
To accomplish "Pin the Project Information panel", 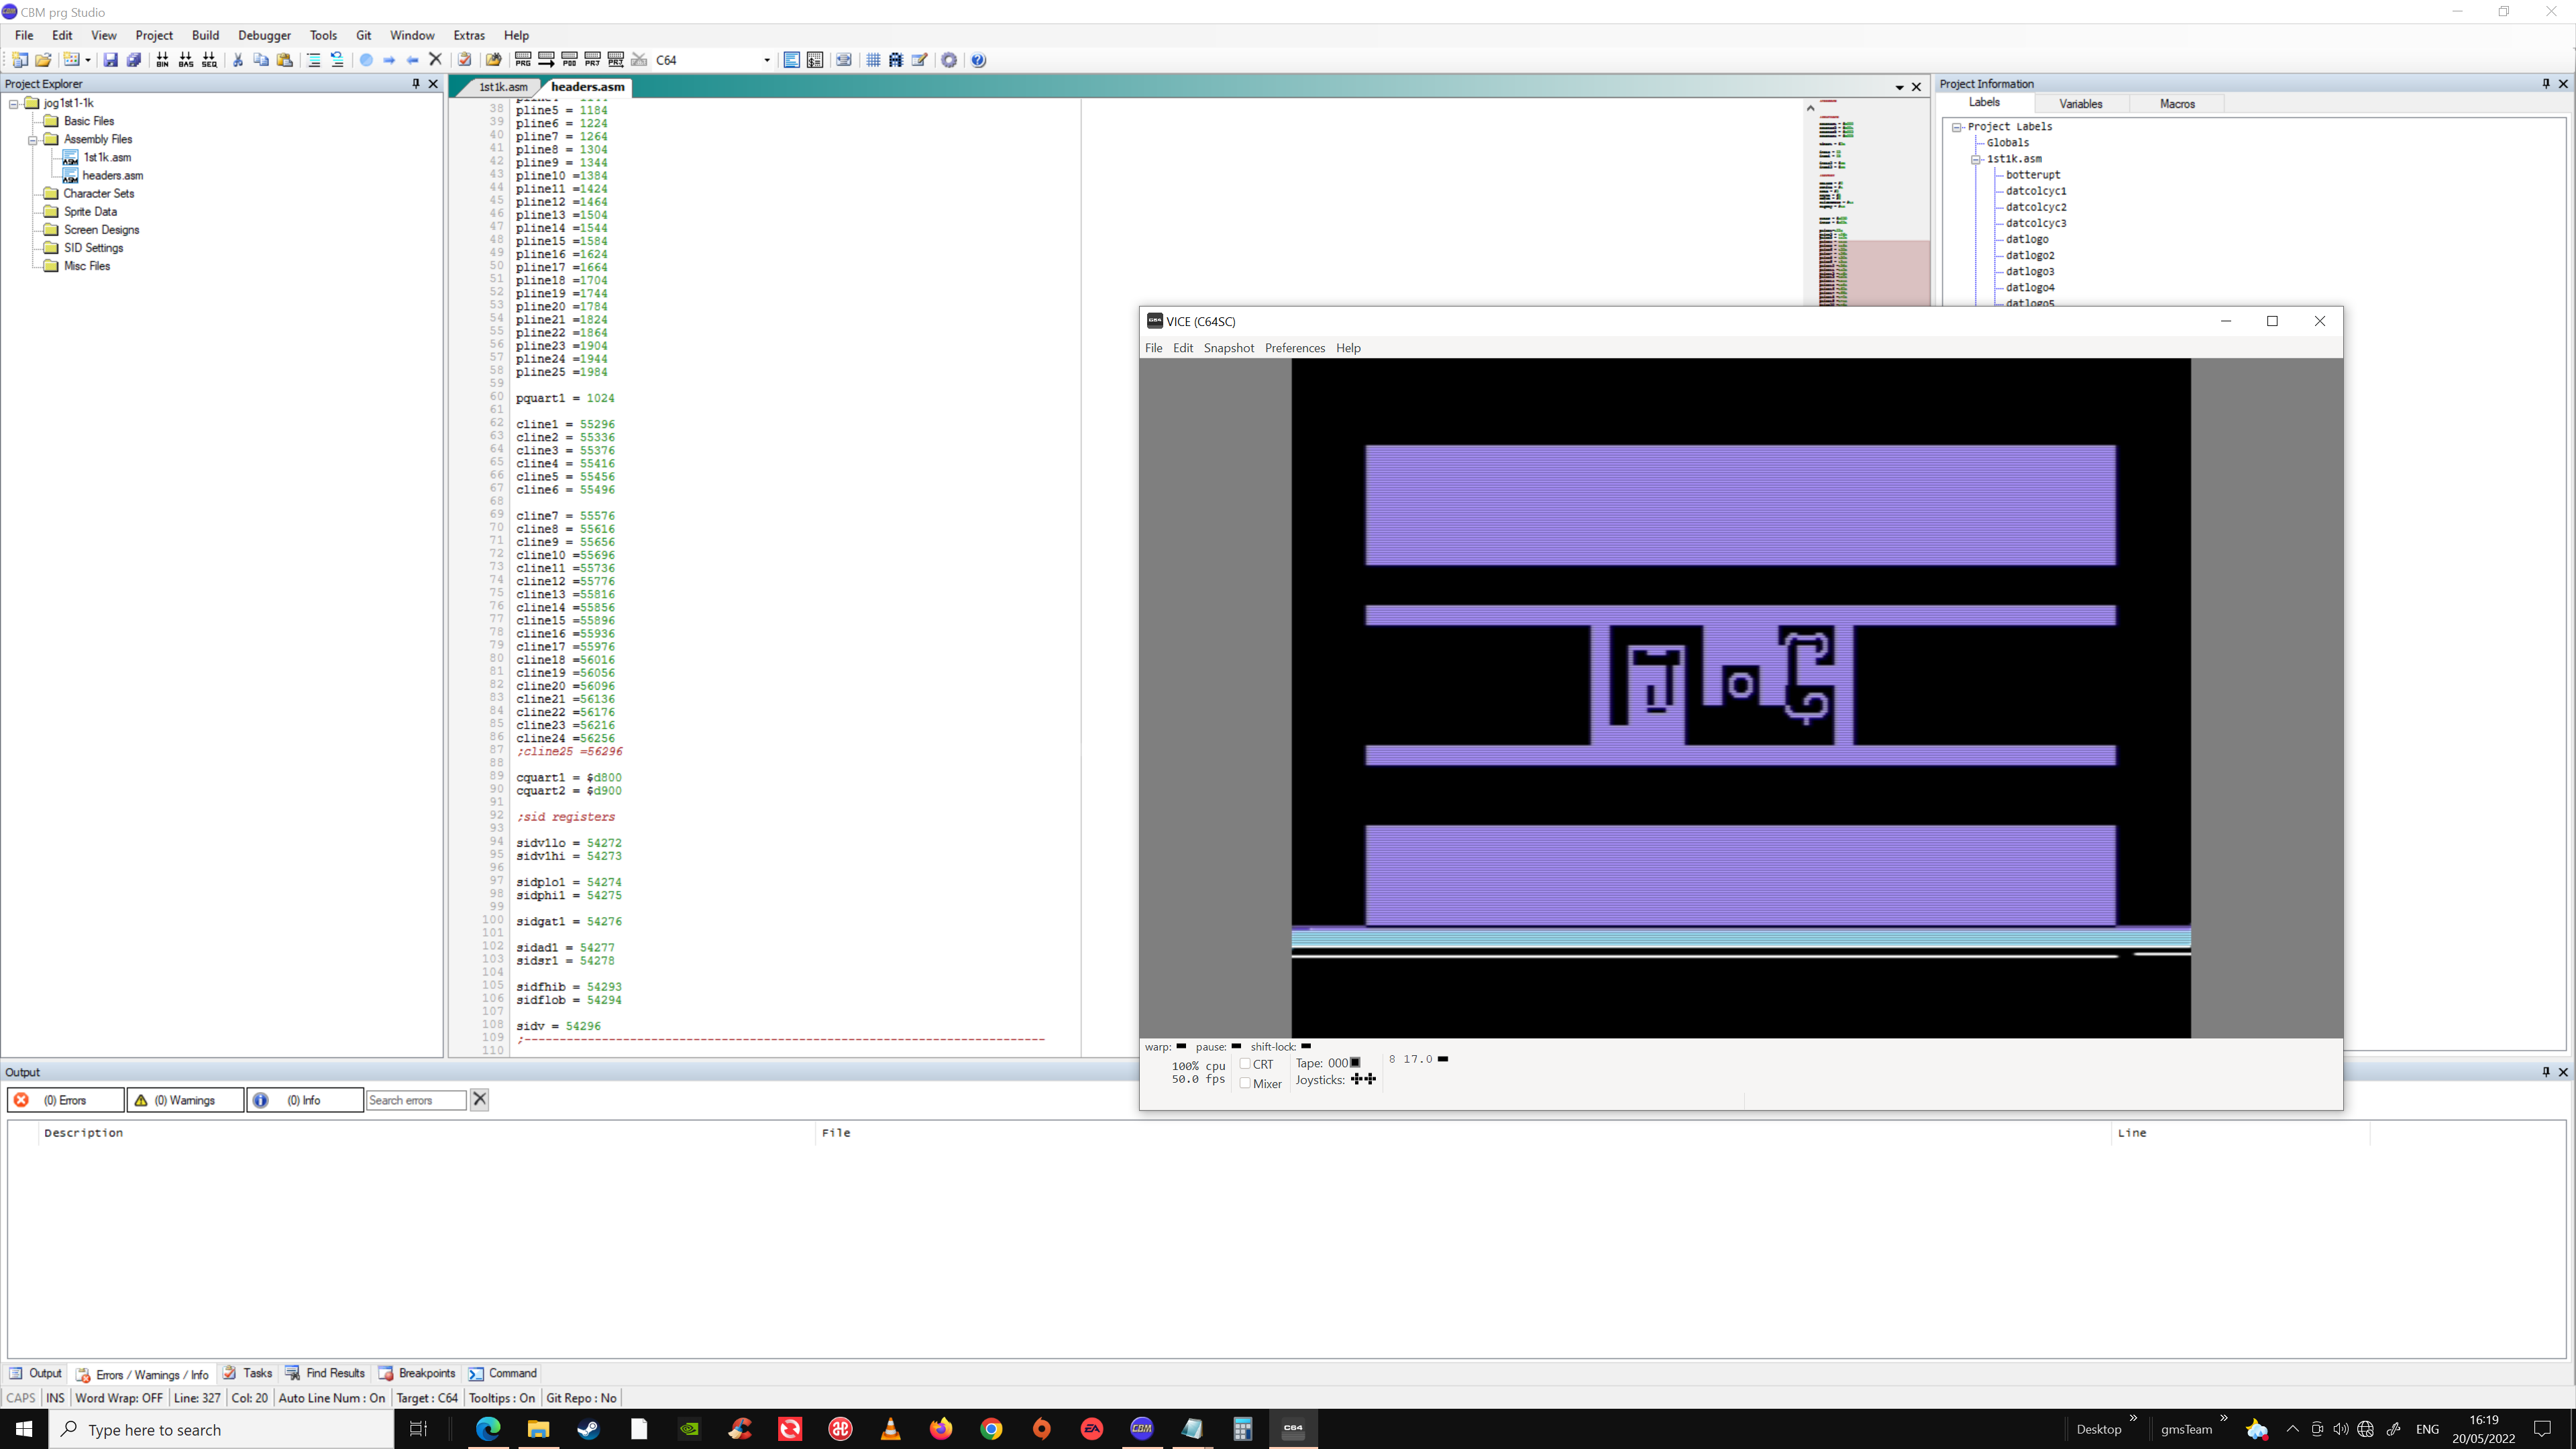I will point(2546,84).
